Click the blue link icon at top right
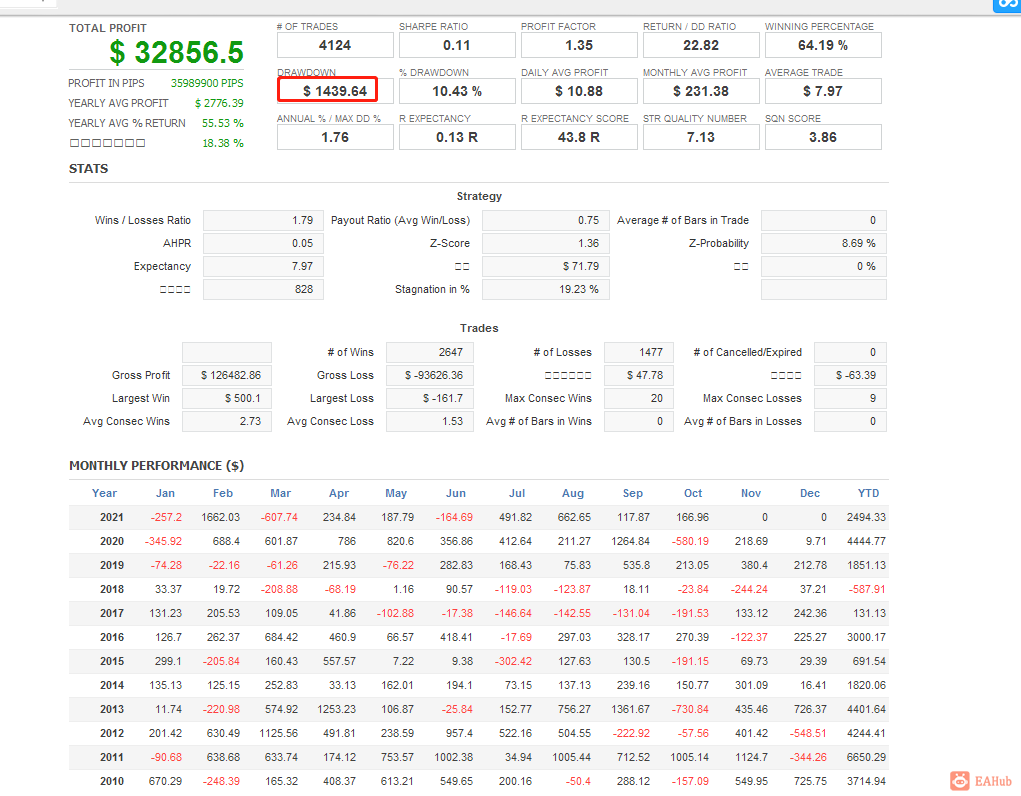 pos(1006,4)
